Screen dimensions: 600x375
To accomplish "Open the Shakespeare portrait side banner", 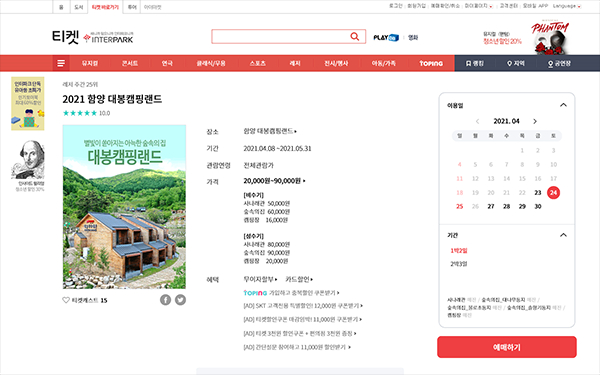I will [28, 166].
